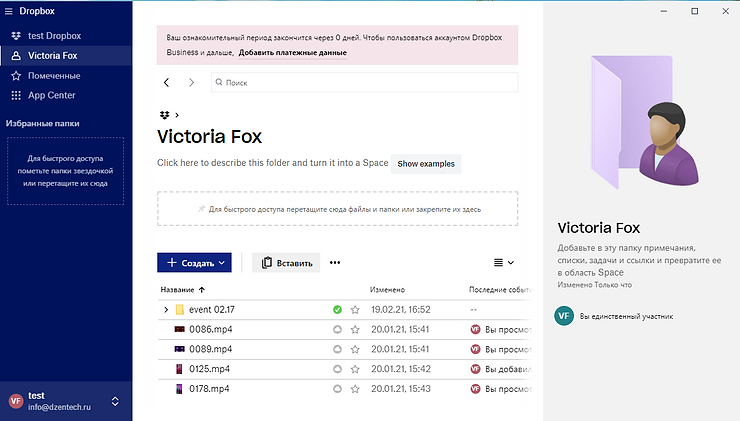
Task: Click the Dropbox breadcrumb icon
Action: [164, 115]
